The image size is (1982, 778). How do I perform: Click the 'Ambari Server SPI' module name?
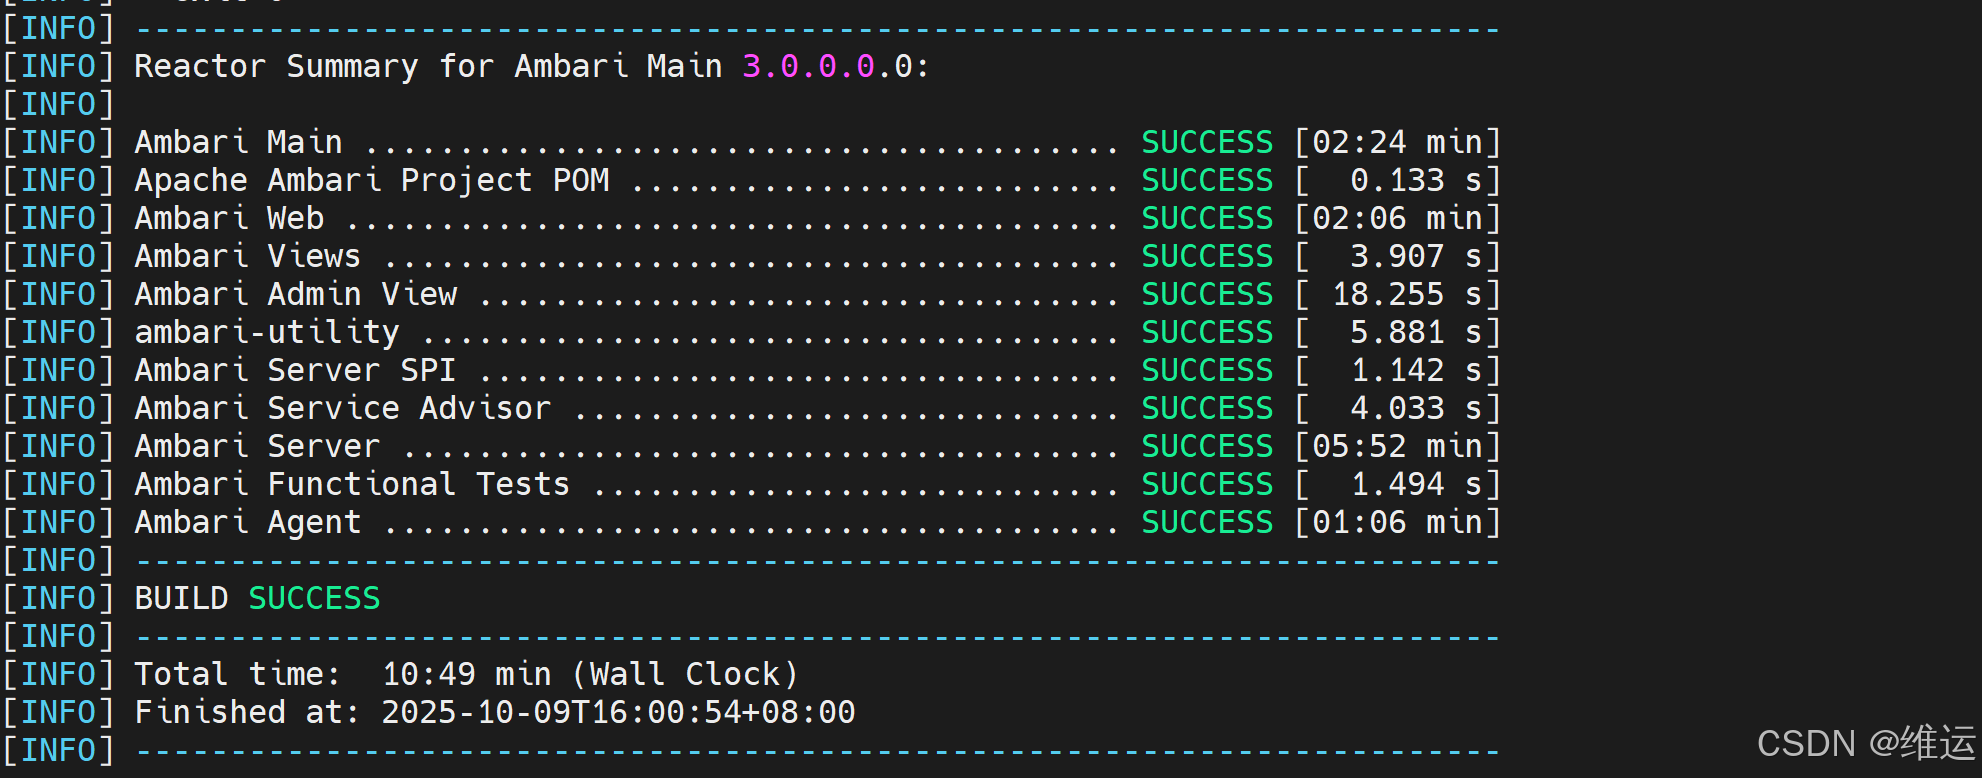tap(295, 371)
